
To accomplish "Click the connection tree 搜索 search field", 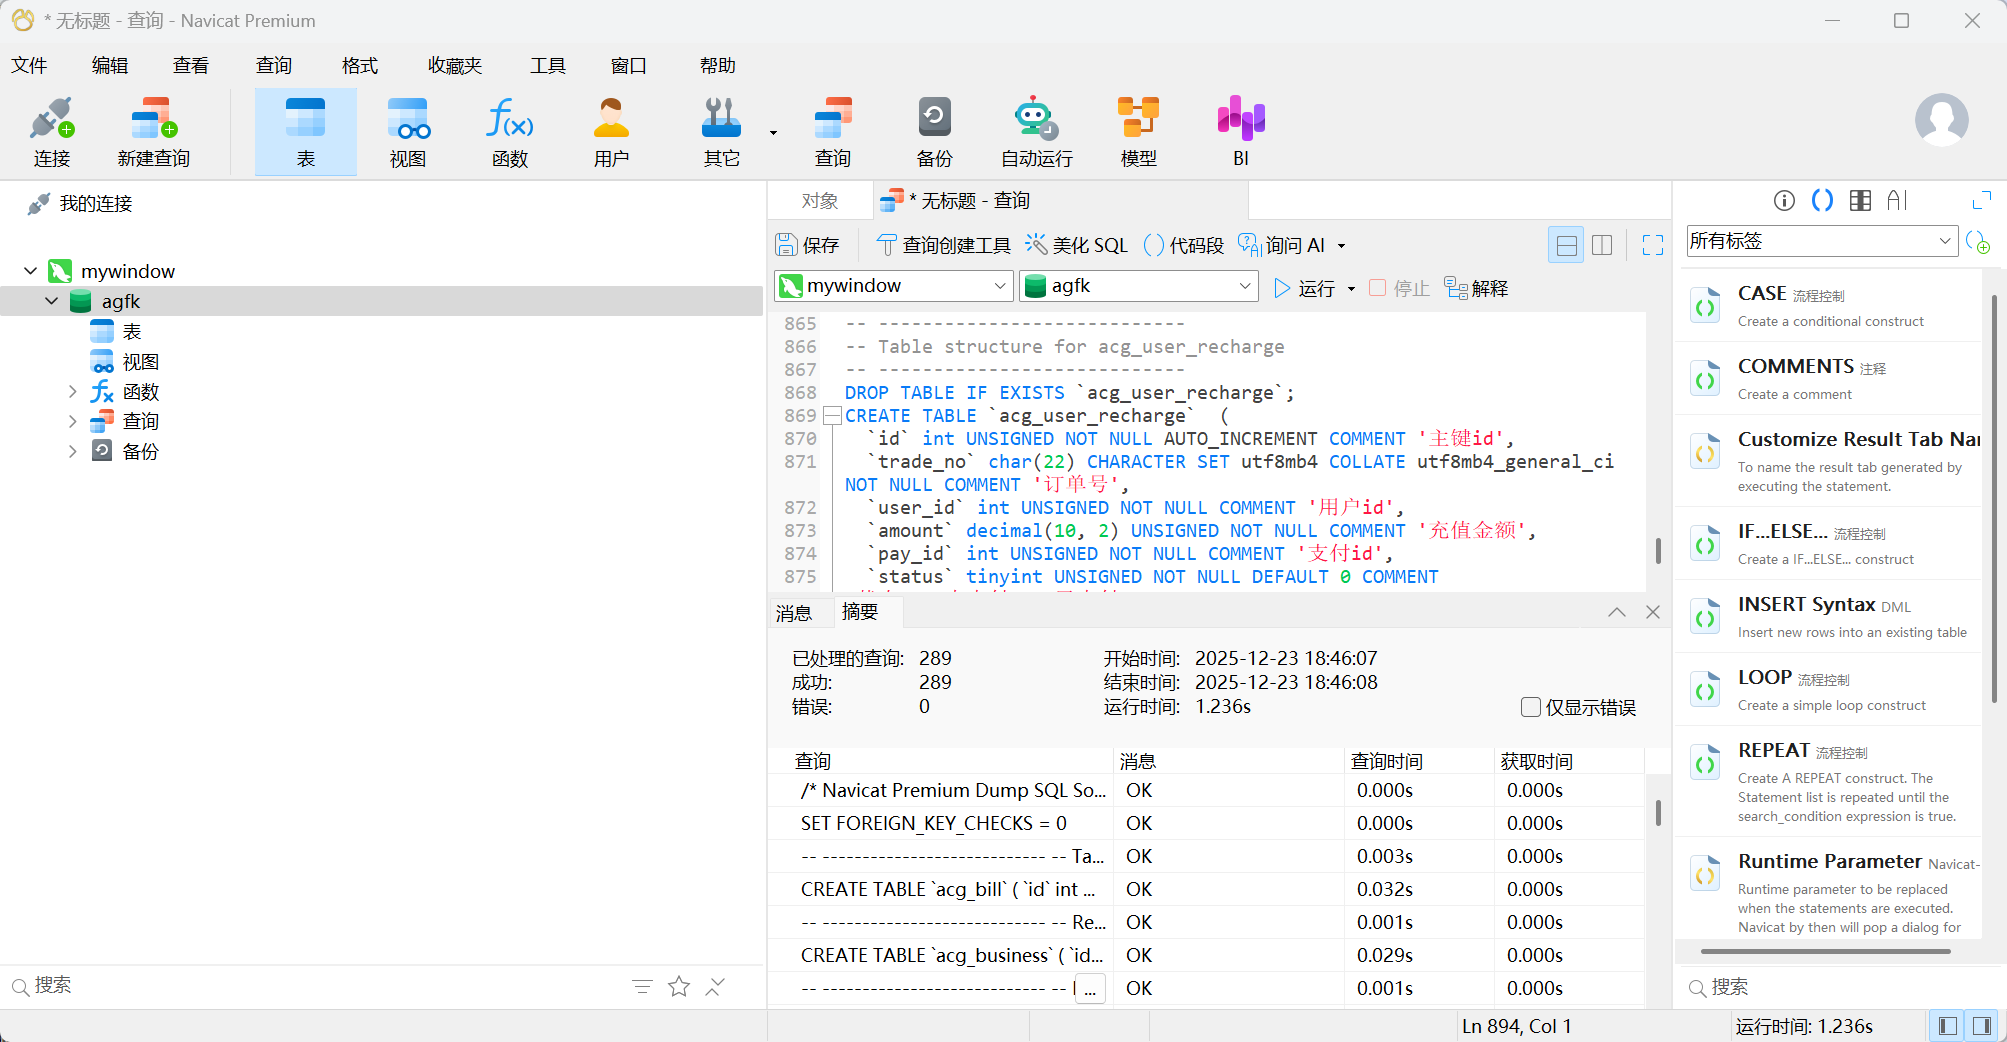I will [320, 986].
